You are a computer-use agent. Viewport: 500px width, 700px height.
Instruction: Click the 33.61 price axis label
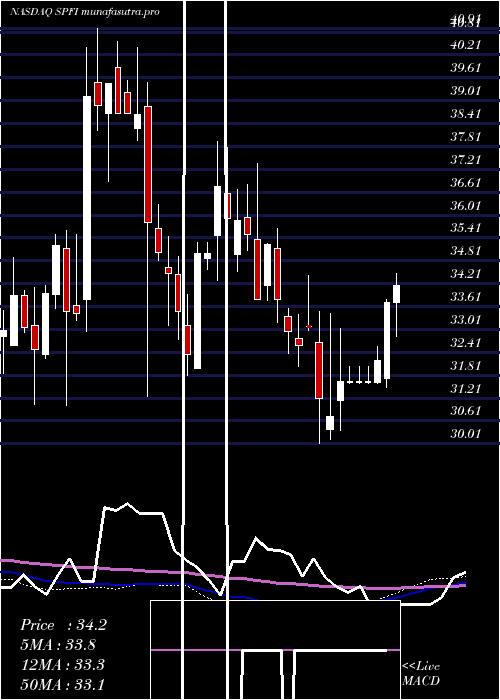click(x=465, y=297)
